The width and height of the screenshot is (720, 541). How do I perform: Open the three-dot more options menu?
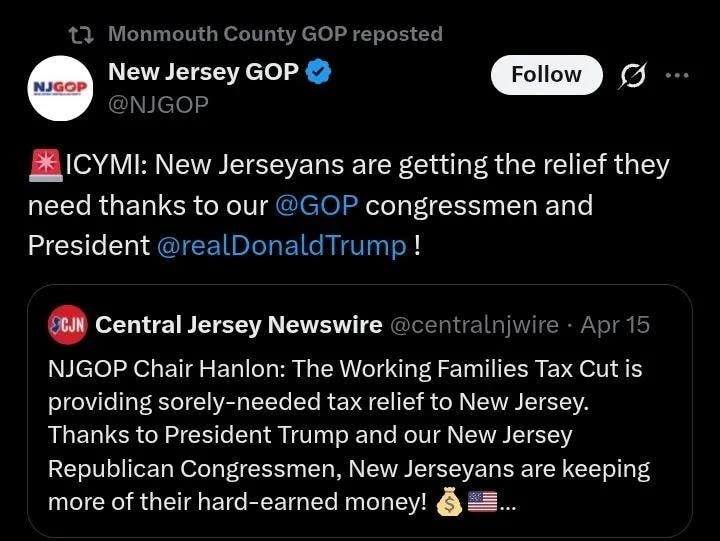(677, 75)
